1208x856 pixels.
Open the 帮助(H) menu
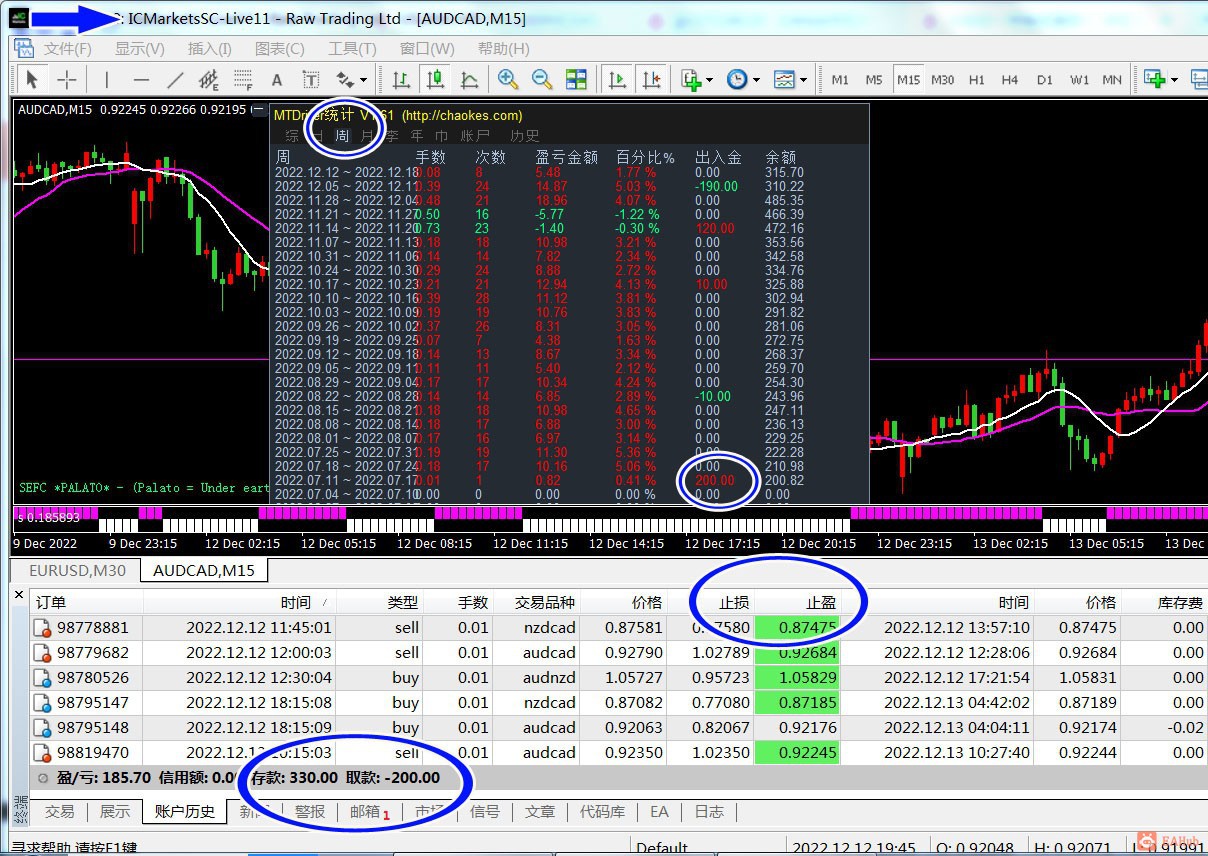click(x=502, y=48)
